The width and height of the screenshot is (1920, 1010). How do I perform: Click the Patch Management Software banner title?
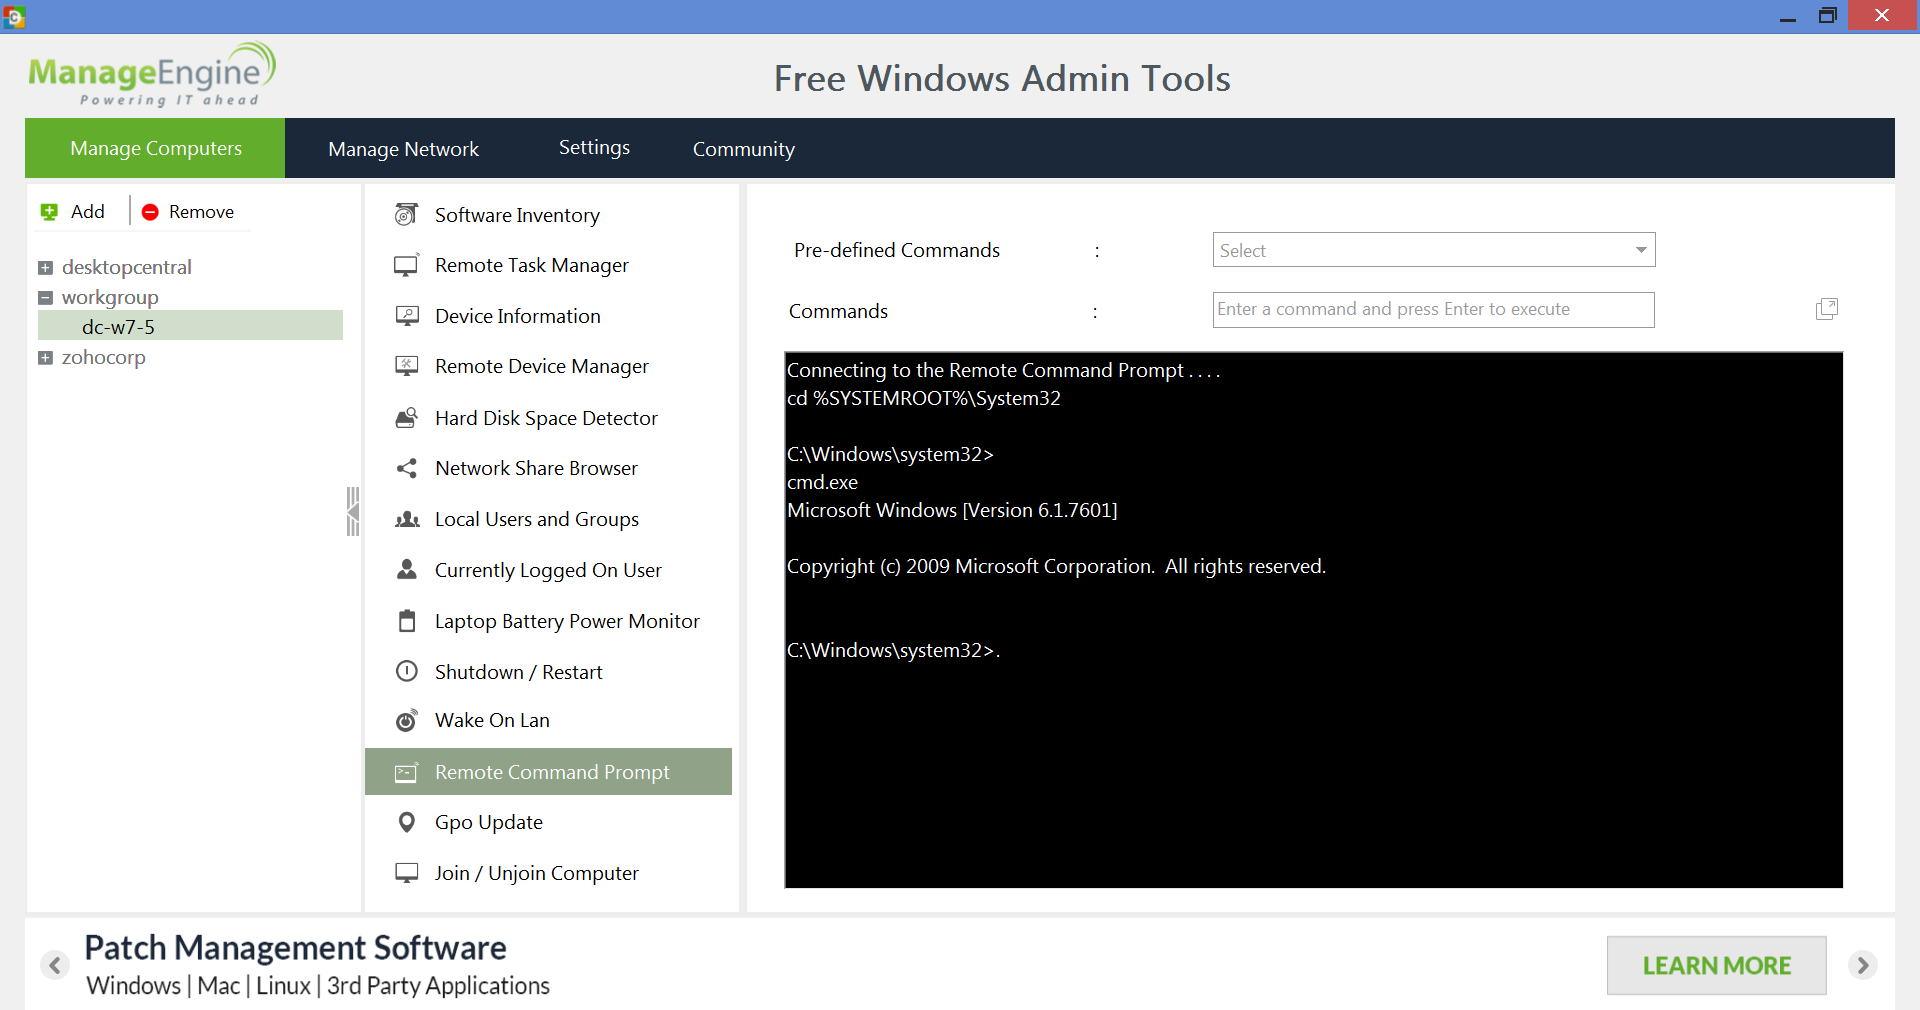(295, 947)
